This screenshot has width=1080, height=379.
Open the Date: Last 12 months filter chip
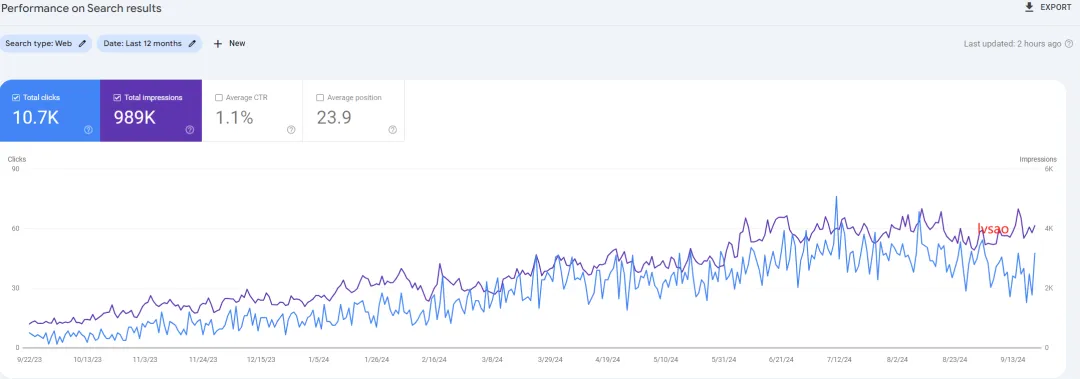click(x=149, y=43)
